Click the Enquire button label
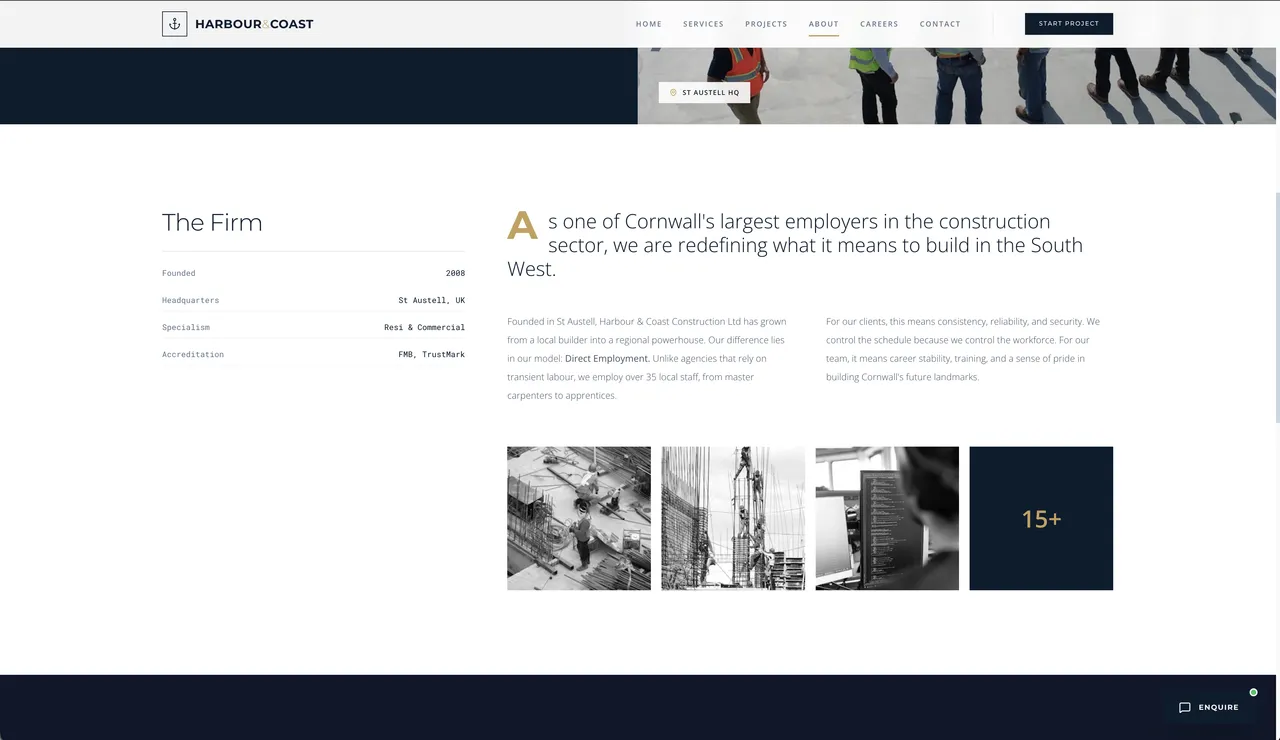1280x740 pixels. click(1218, 708)
